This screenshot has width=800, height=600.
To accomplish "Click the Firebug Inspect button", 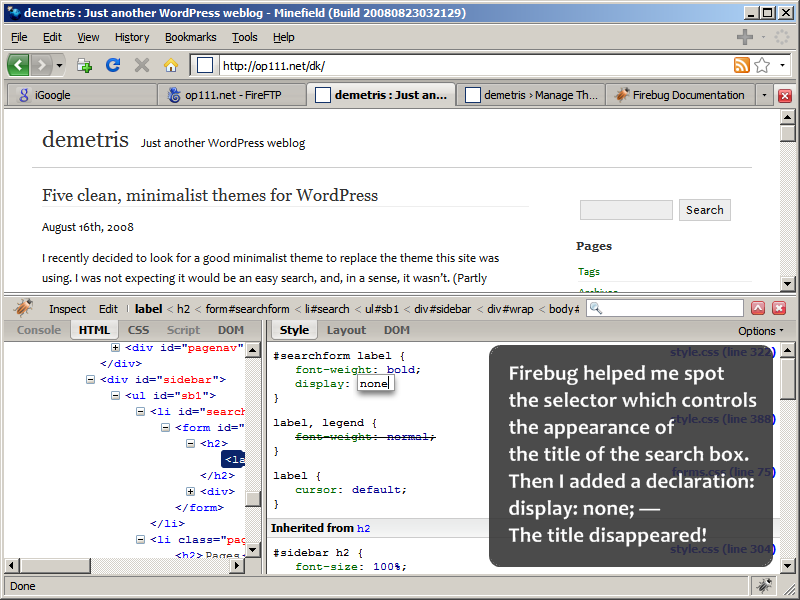I will (x=67, y=309).
